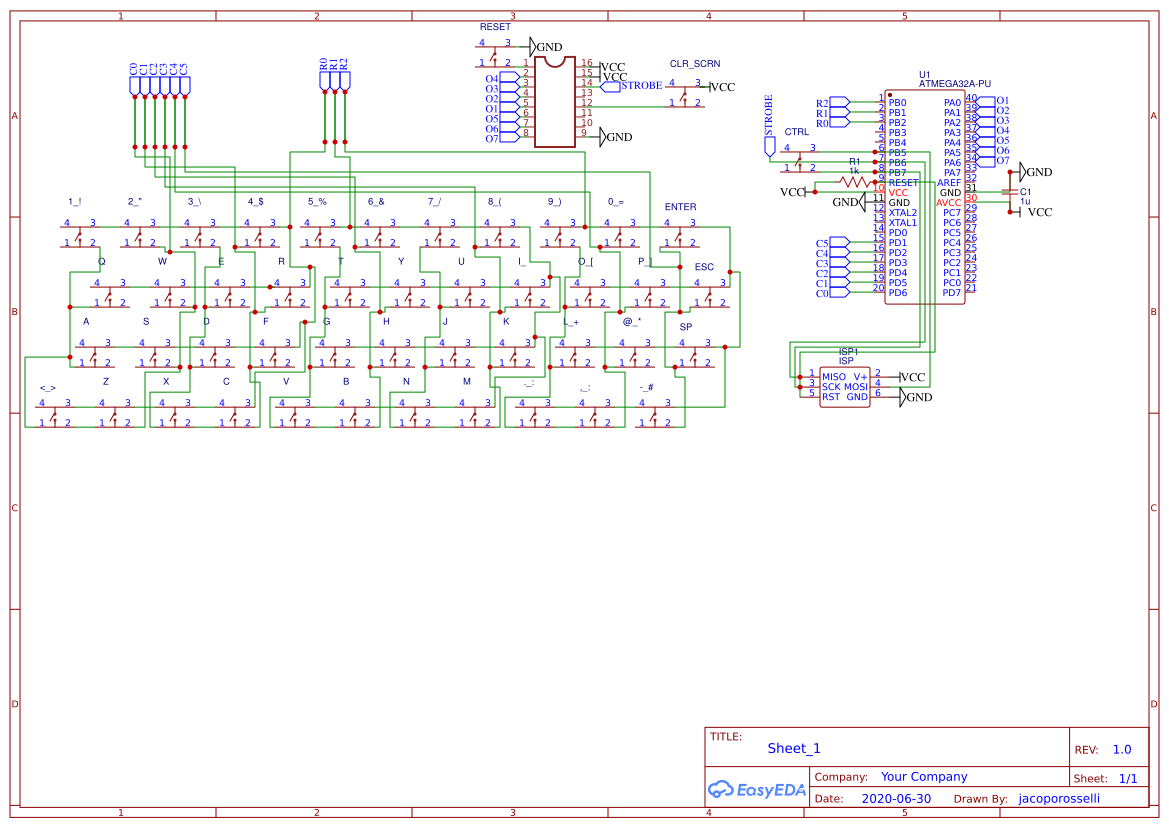Select the jacoporosselli Drawn By text
The image size is (1169, 828).
[x=1059, y=798]
